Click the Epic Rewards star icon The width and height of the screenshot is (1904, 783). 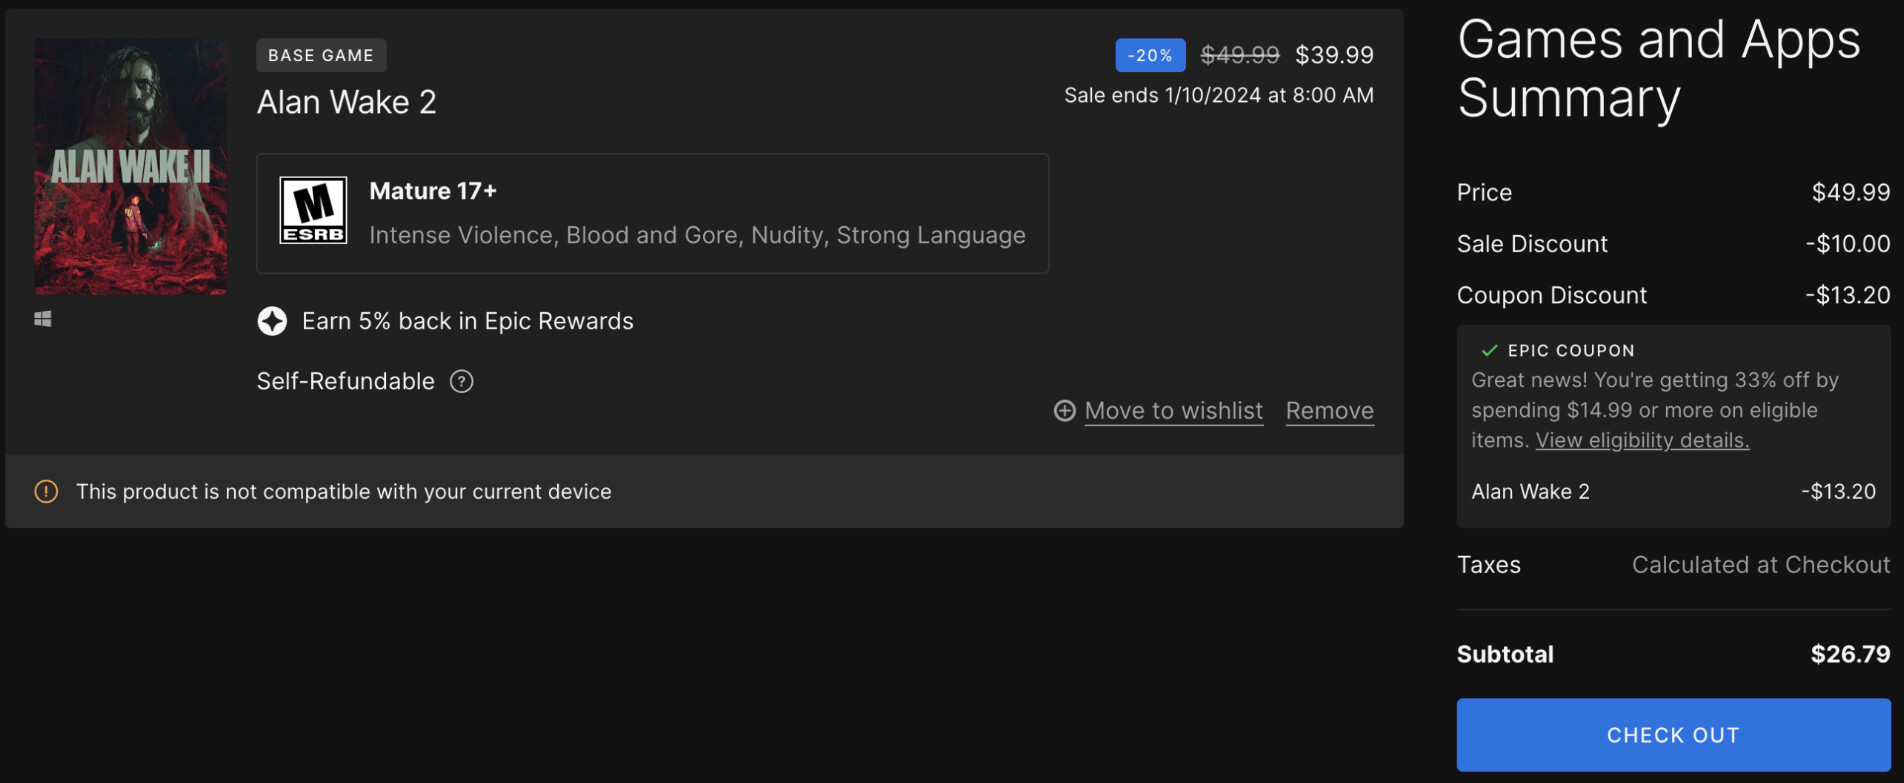point(272,321)
